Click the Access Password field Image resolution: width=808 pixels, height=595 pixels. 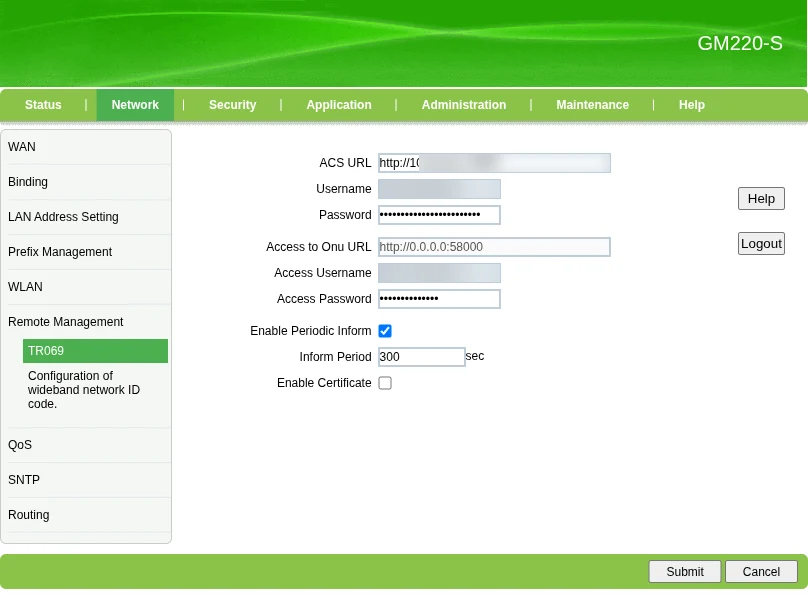tap(439, 299)
